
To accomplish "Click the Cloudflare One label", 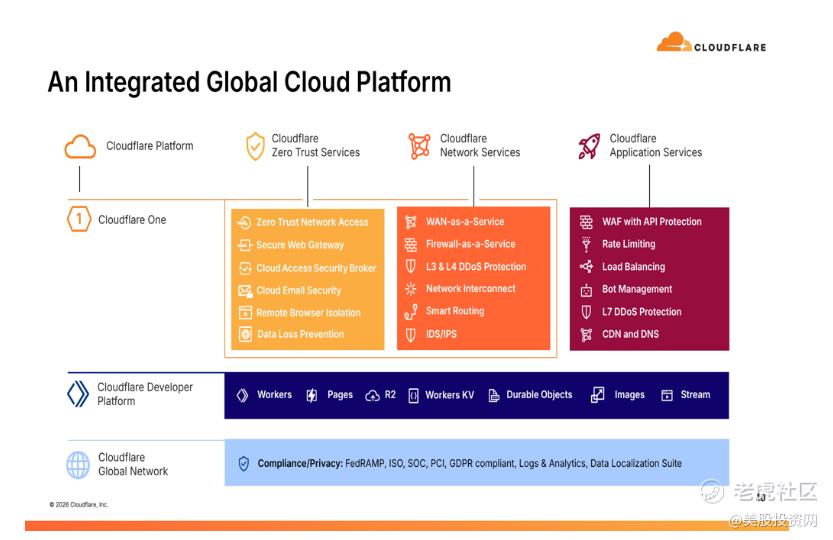I will pos(132,220).
